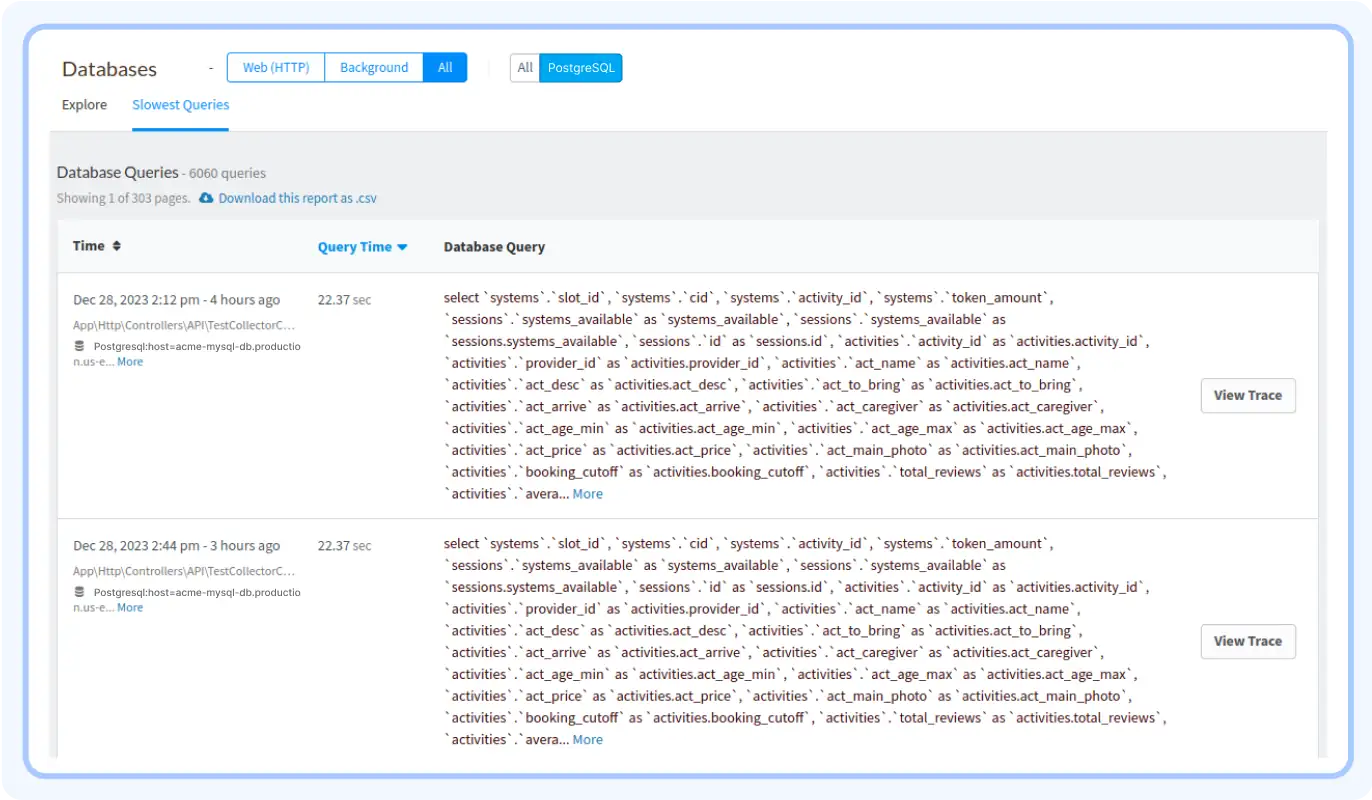Screen dimensions: 1372x800
Task: Select the Web (HTTP) filter toggle
Action: coord(276,68)
